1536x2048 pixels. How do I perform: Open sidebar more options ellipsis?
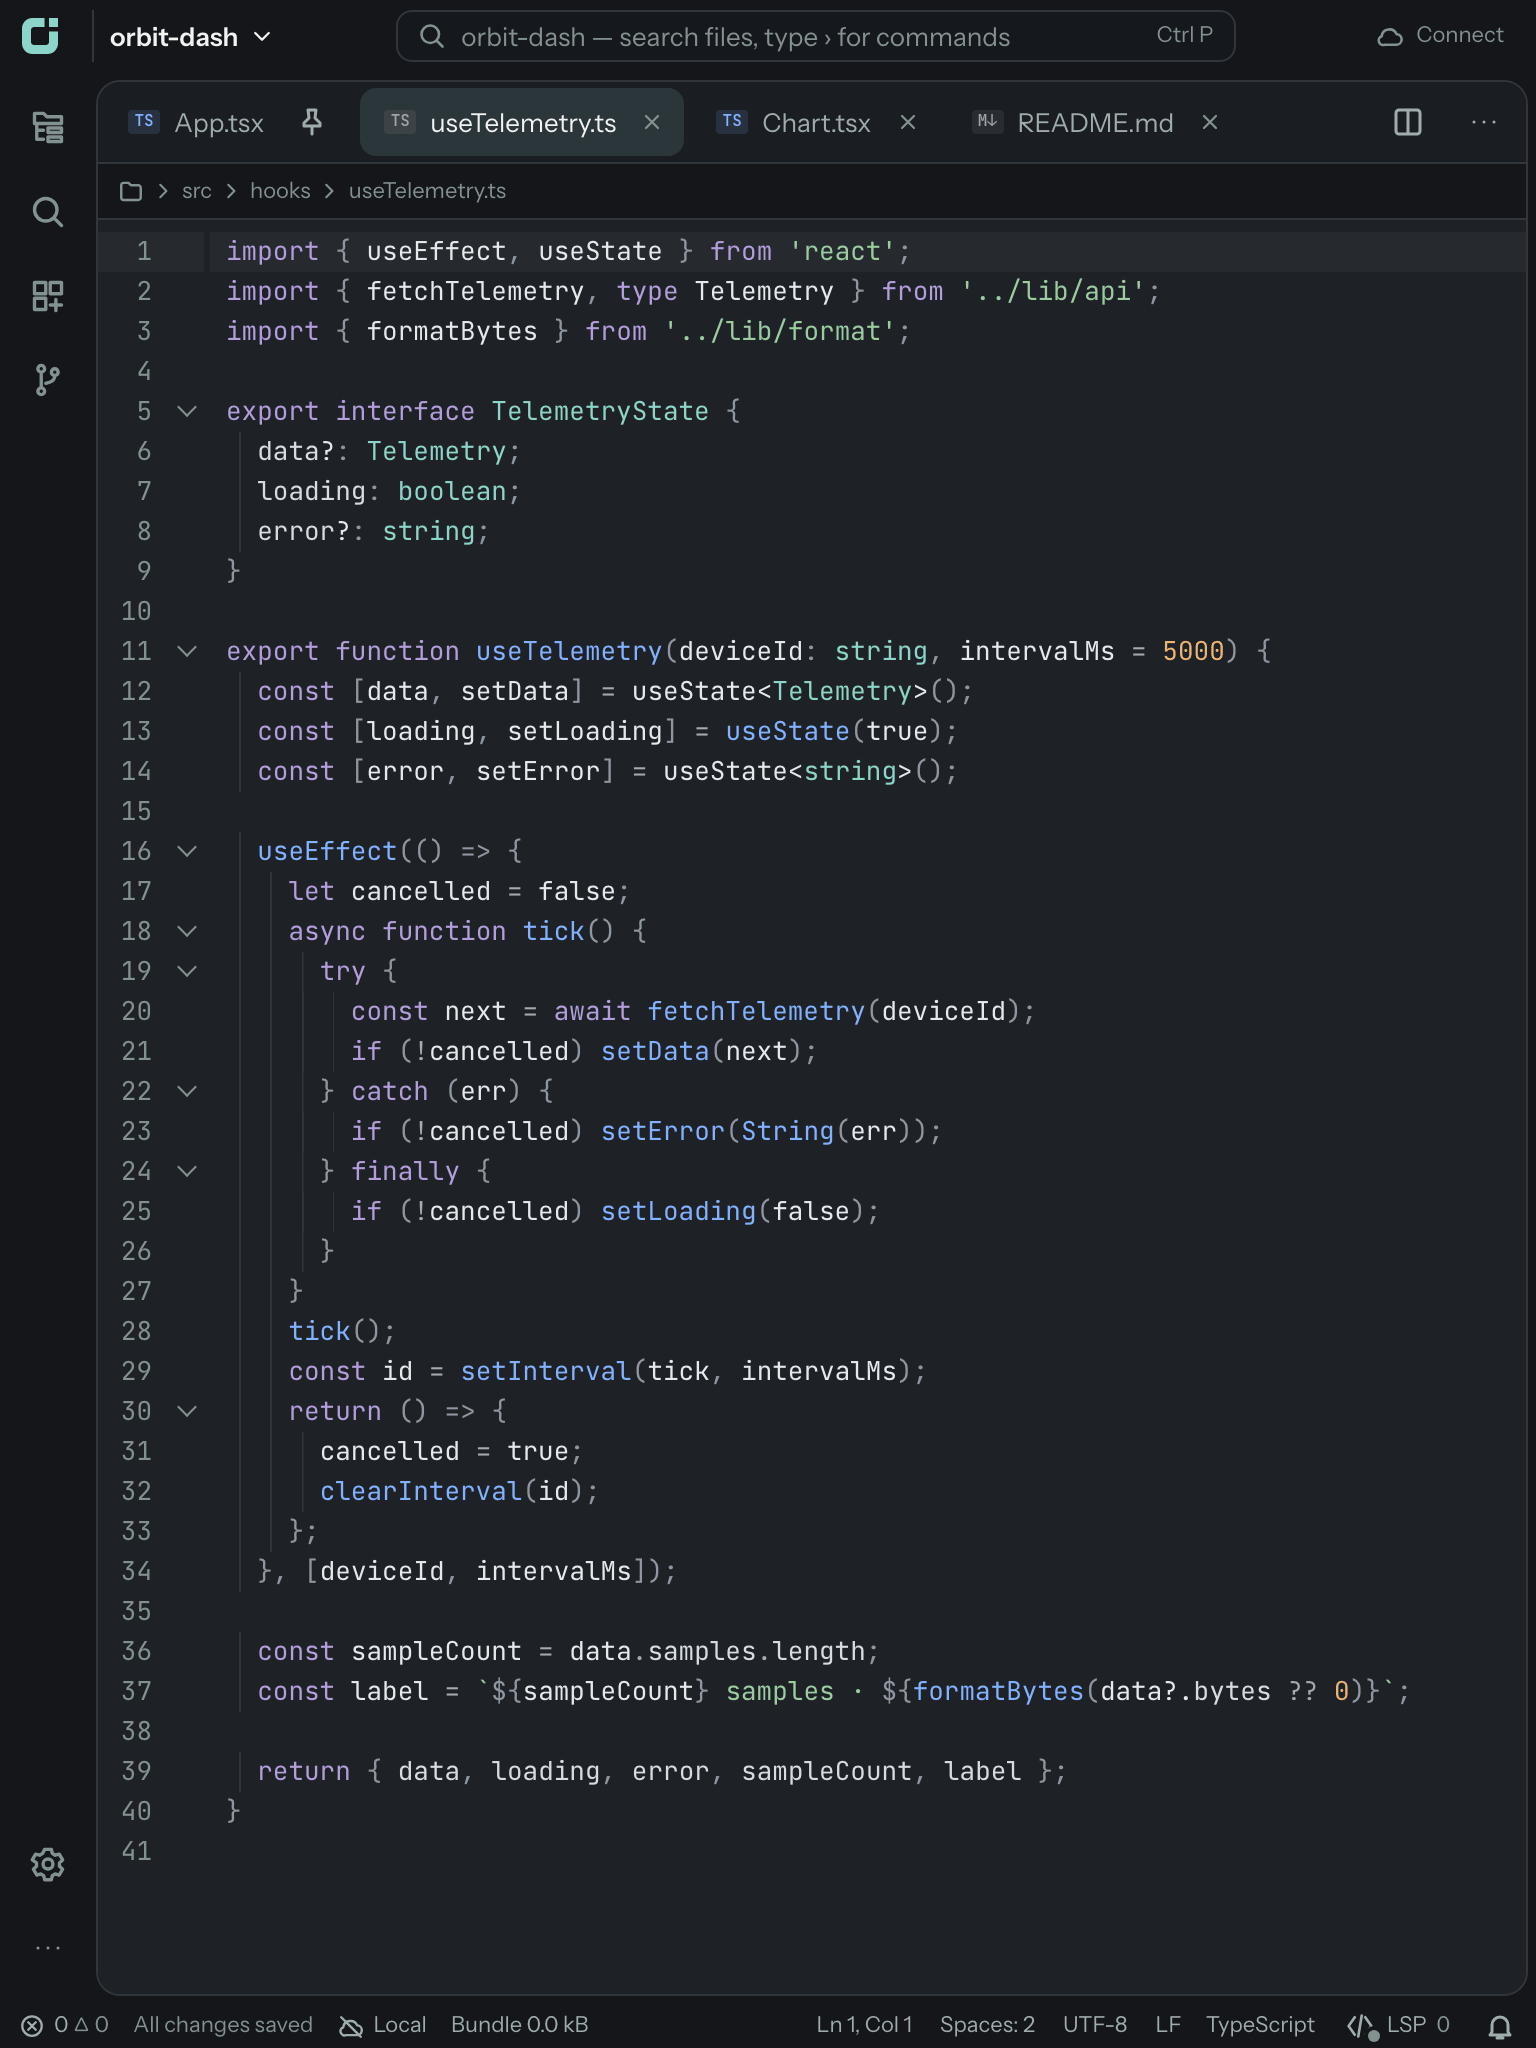[x=47, y=1948]
